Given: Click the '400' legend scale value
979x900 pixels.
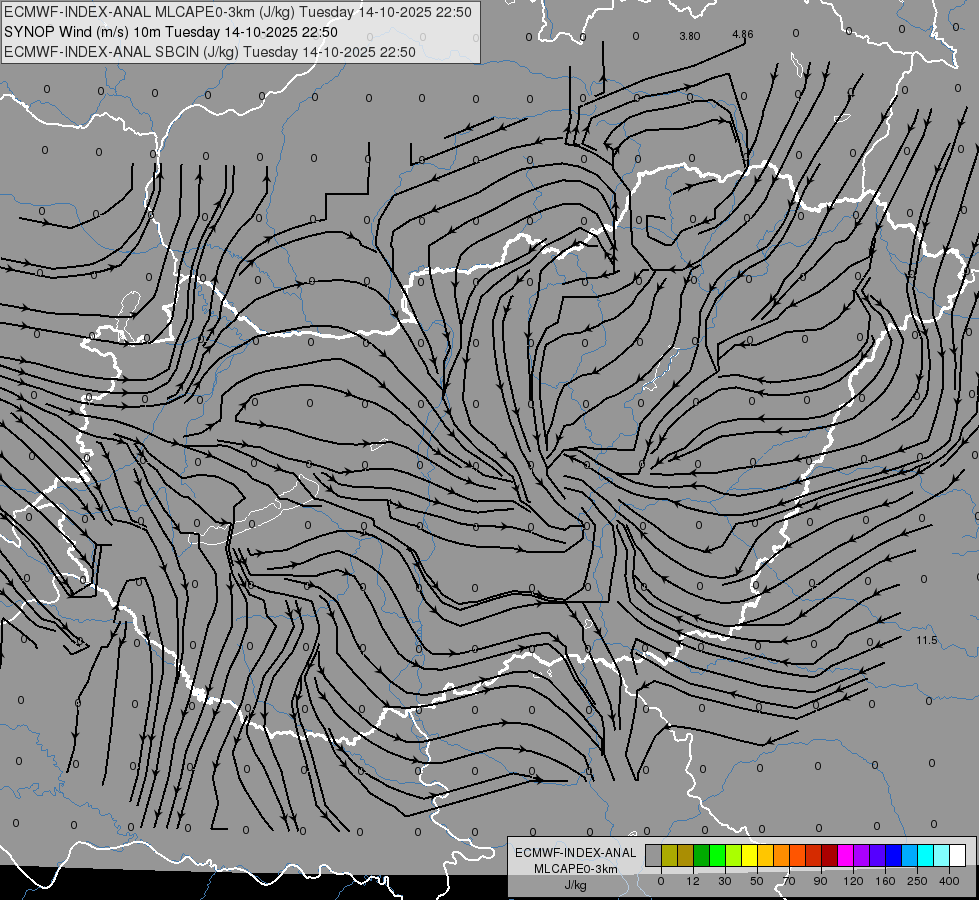Looking at the screenshot, I should [x=949, y=881].
